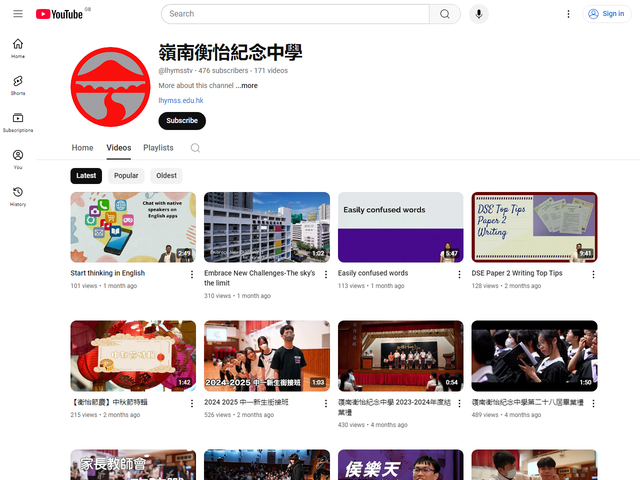This screenshot has height=480, width=640.
Task: Subscribe to the channel
Action: (182, 121)
